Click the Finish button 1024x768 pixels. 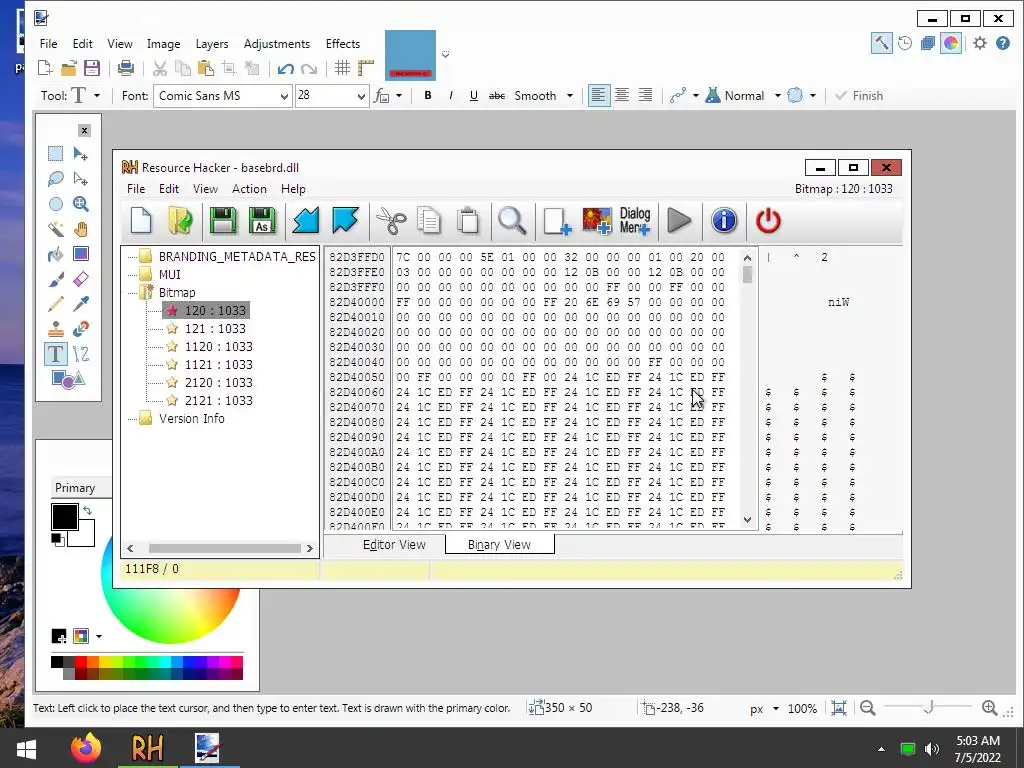click(x=859, y=95)
